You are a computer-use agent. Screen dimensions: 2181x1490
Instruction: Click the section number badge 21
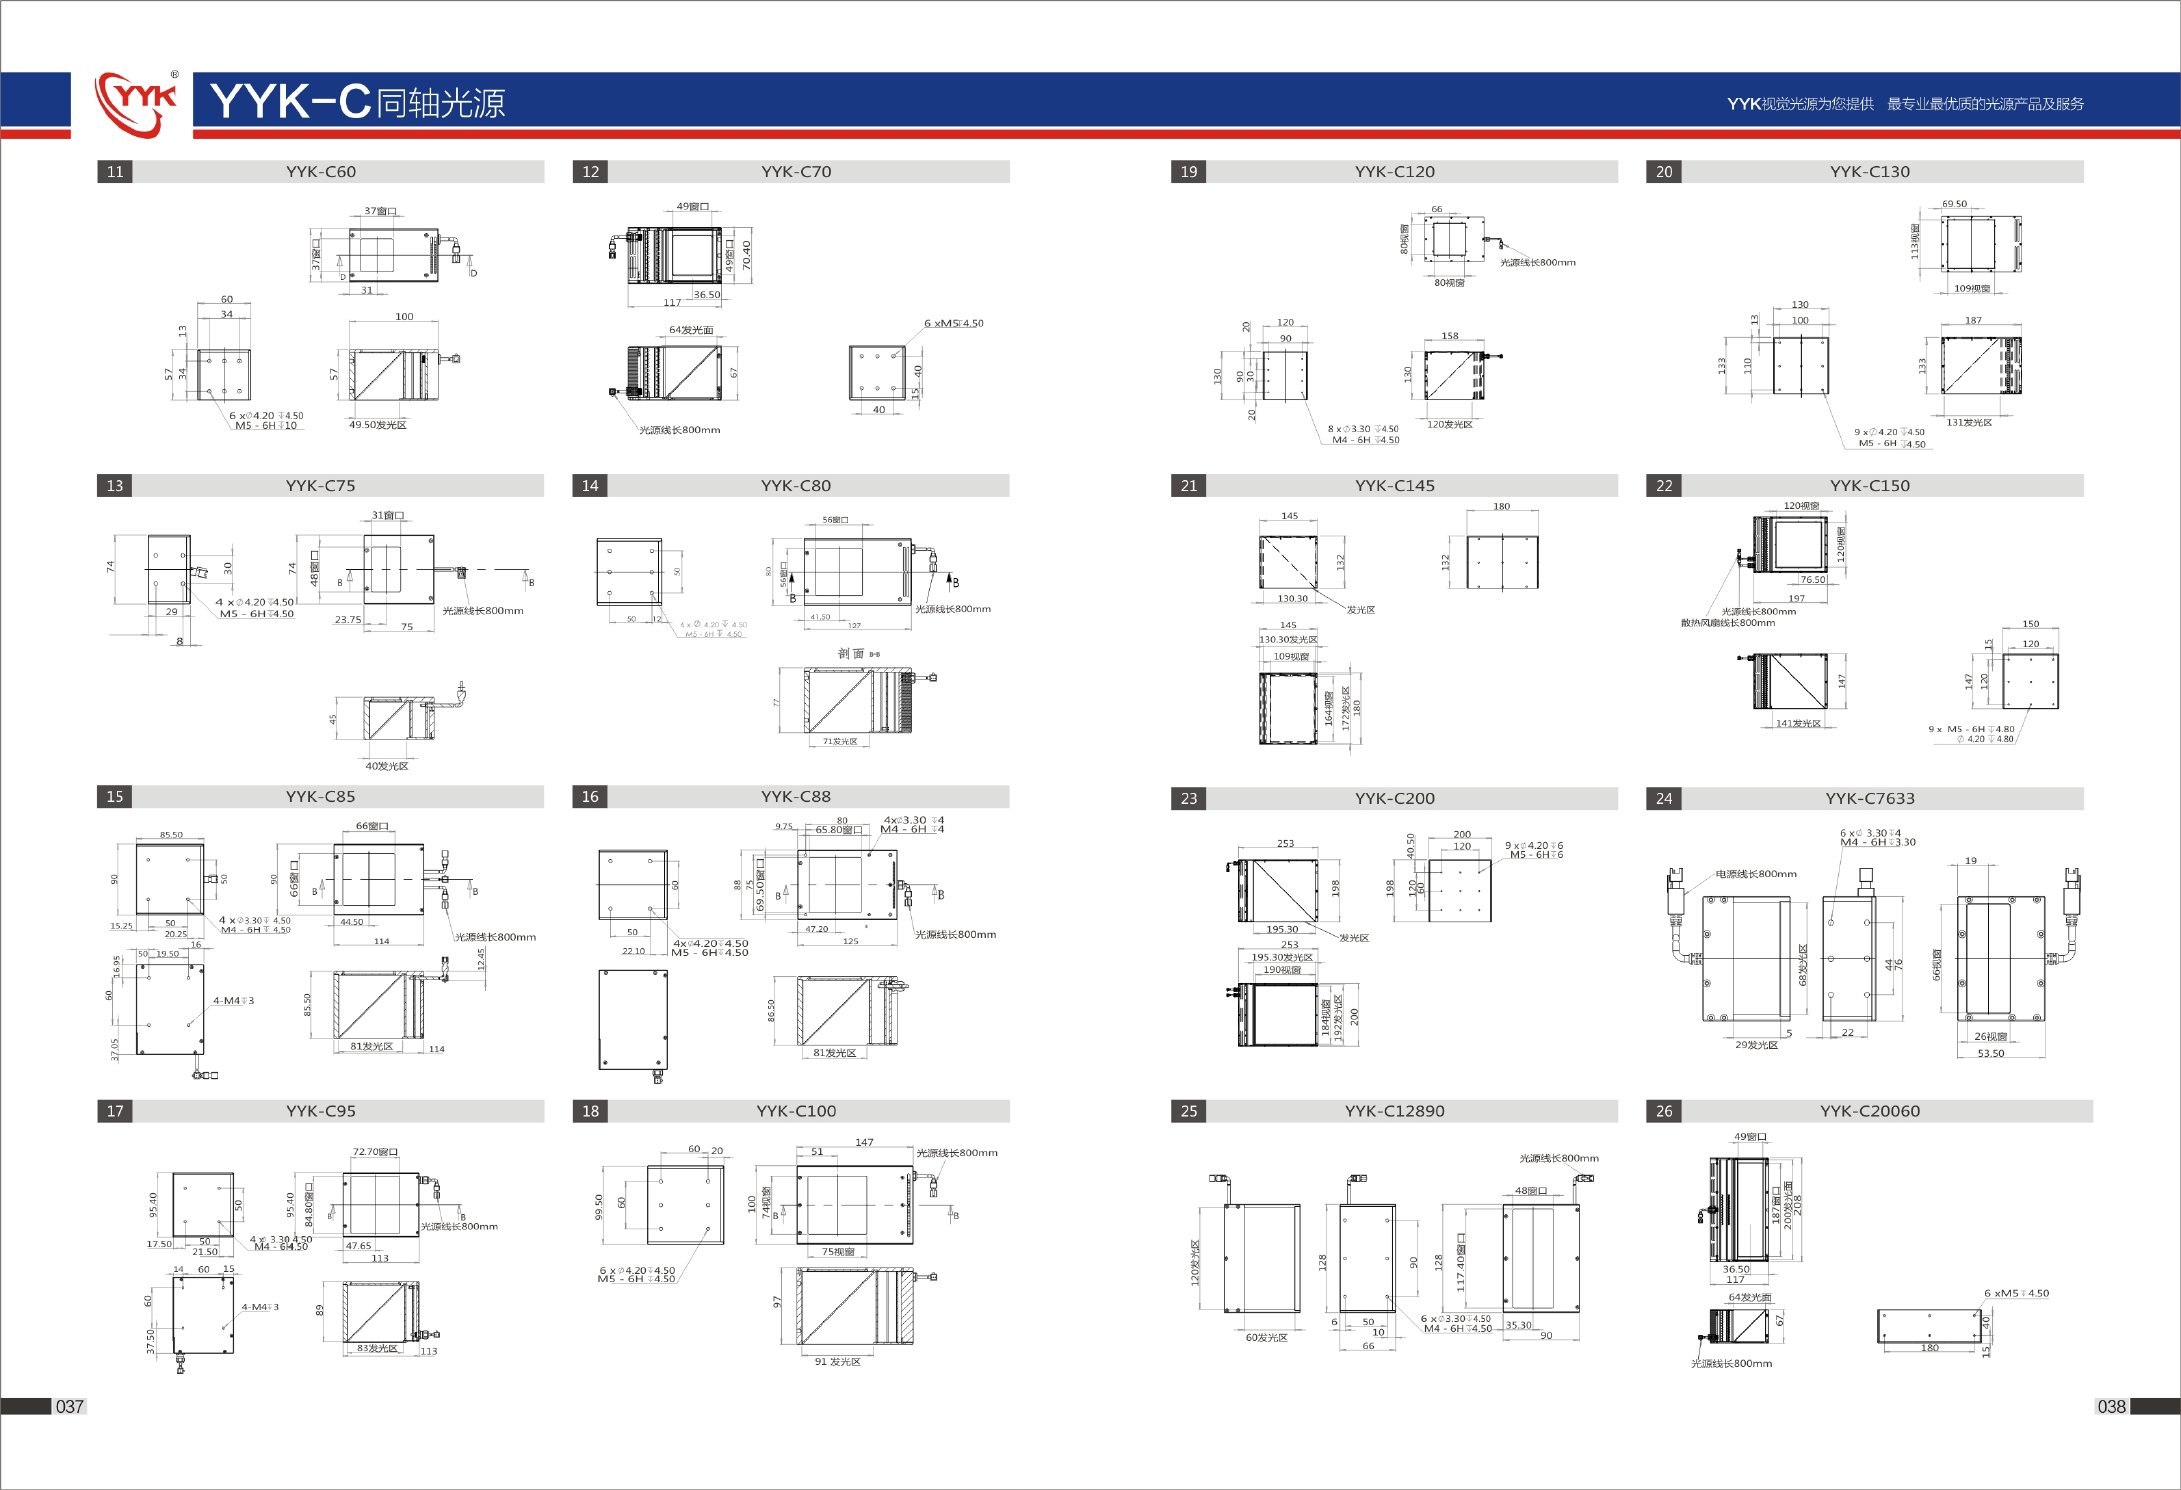(x=1189, y=486)
